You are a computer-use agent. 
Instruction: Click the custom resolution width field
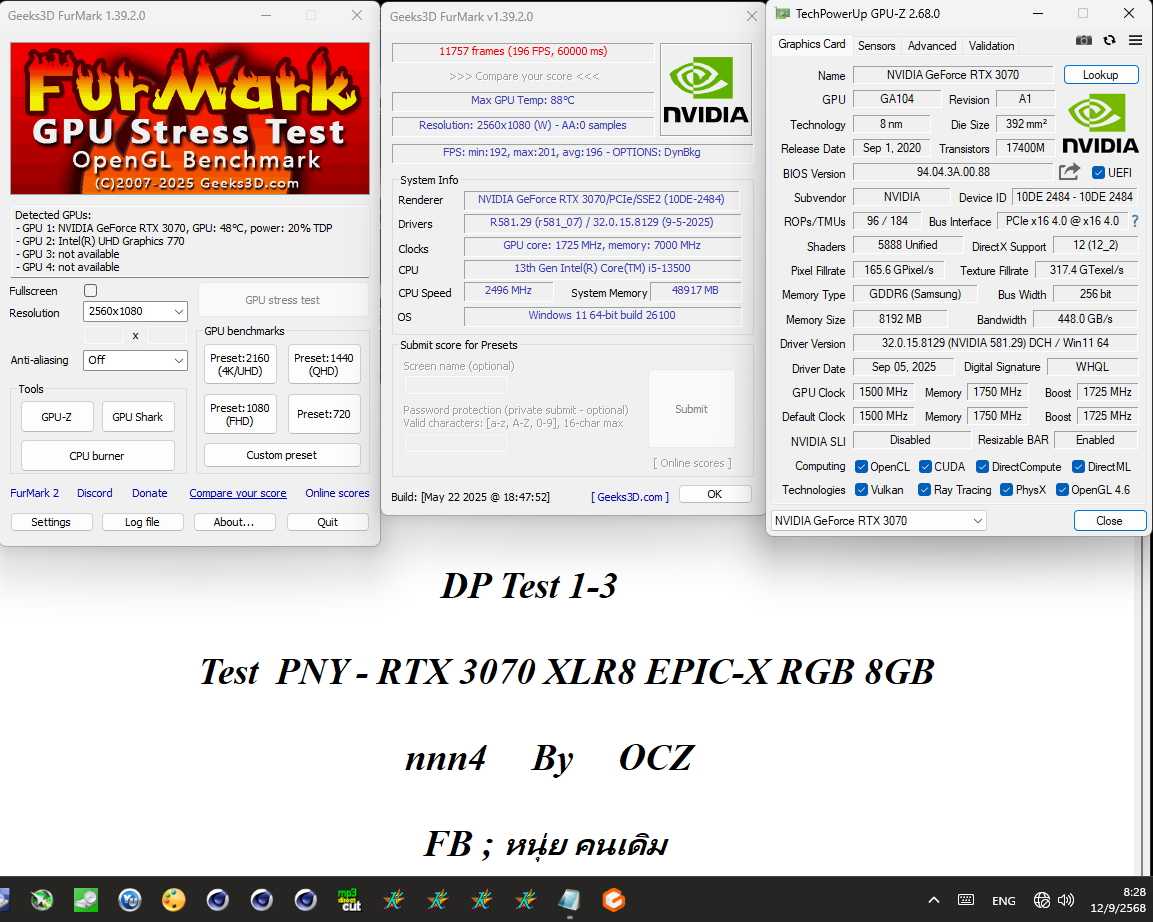click(104, 335)
